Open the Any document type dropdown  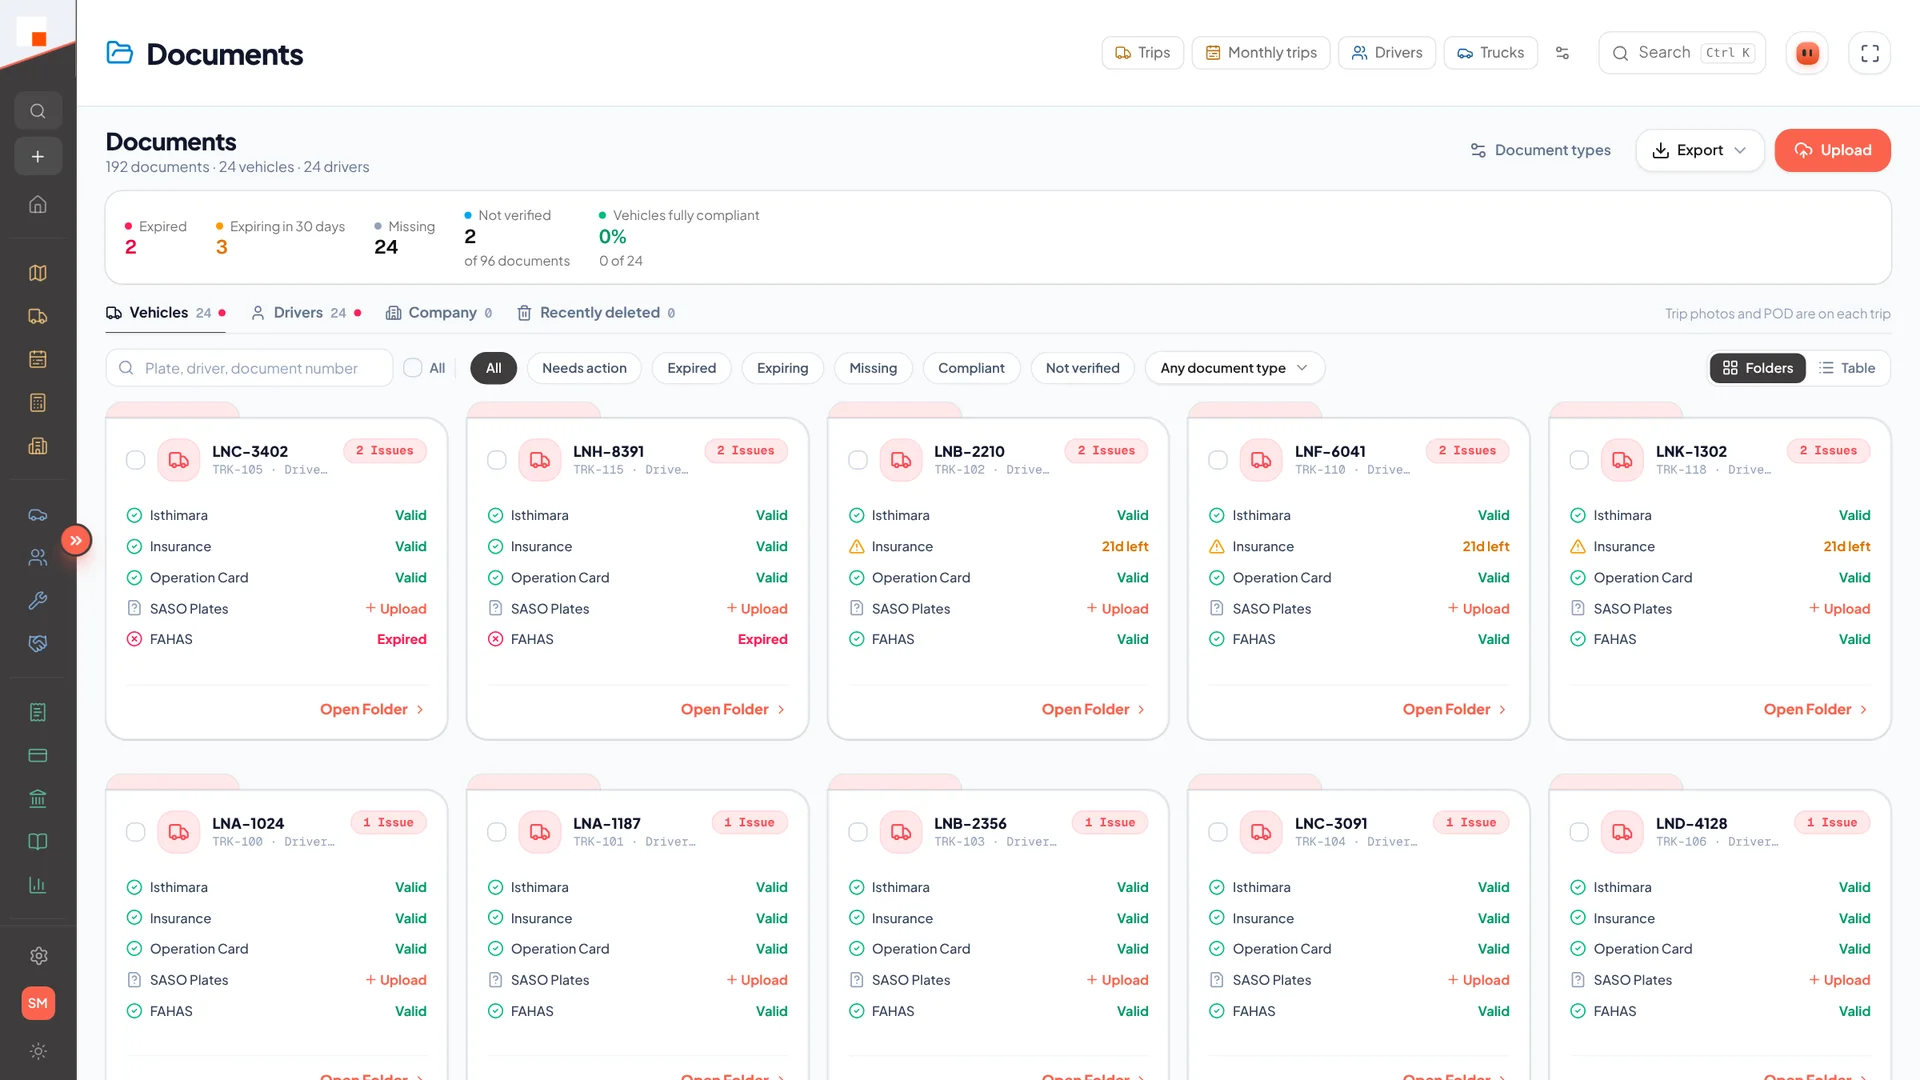1235,368
